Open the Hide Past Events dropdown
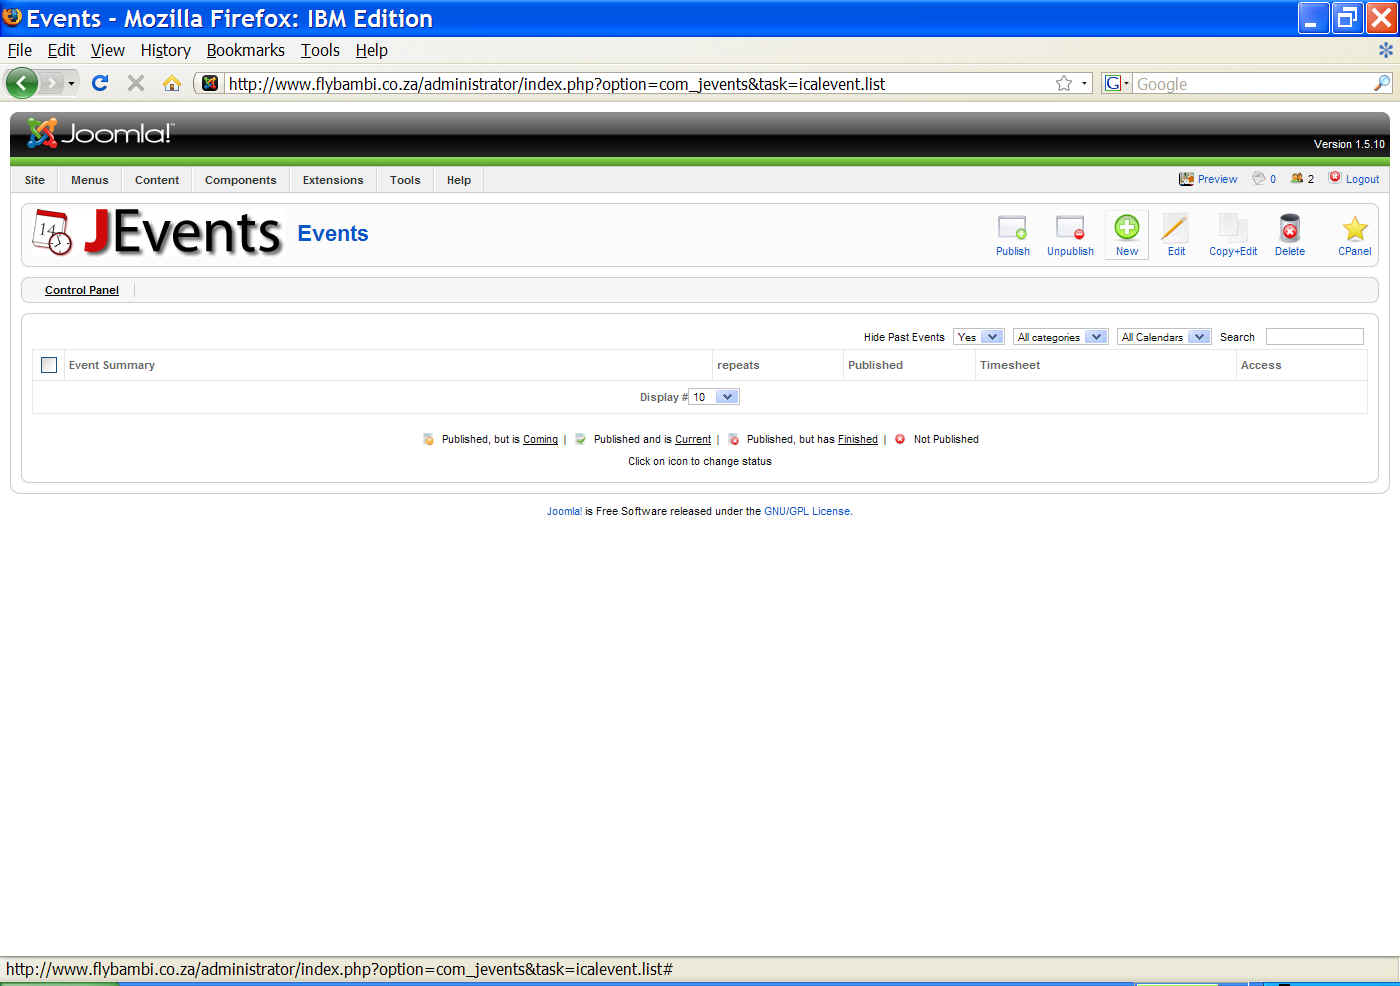Screen dimensions: 1400x986 click(978, 337)
